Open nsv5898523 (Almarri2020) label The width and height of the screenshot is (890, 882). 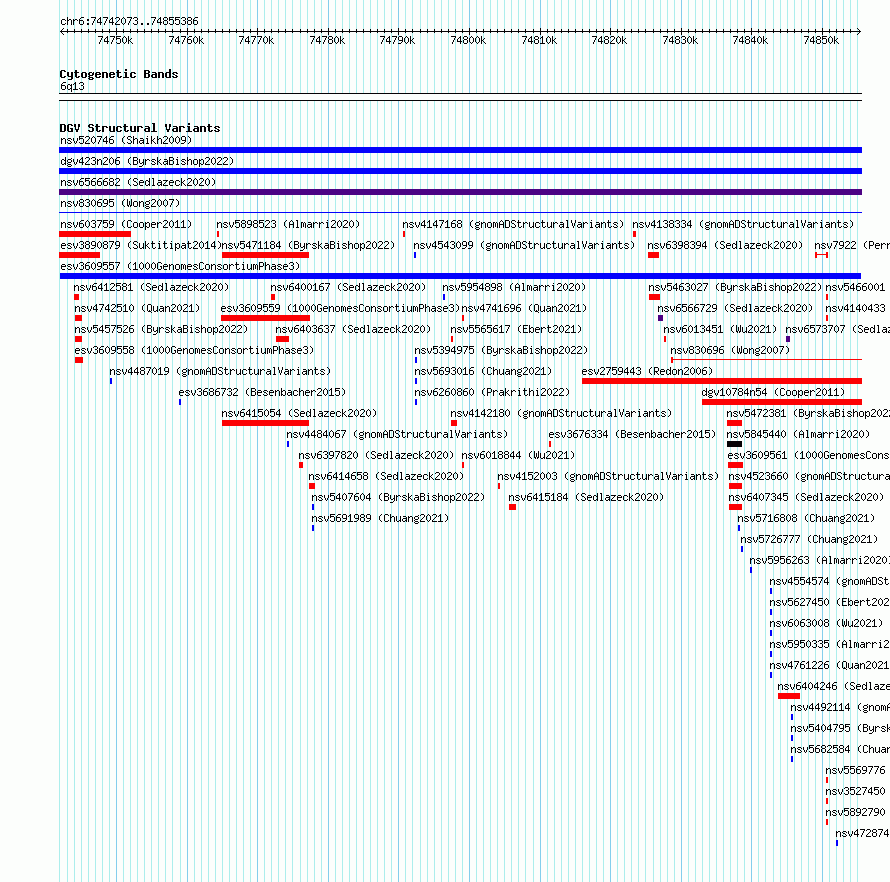pos(288,224)
